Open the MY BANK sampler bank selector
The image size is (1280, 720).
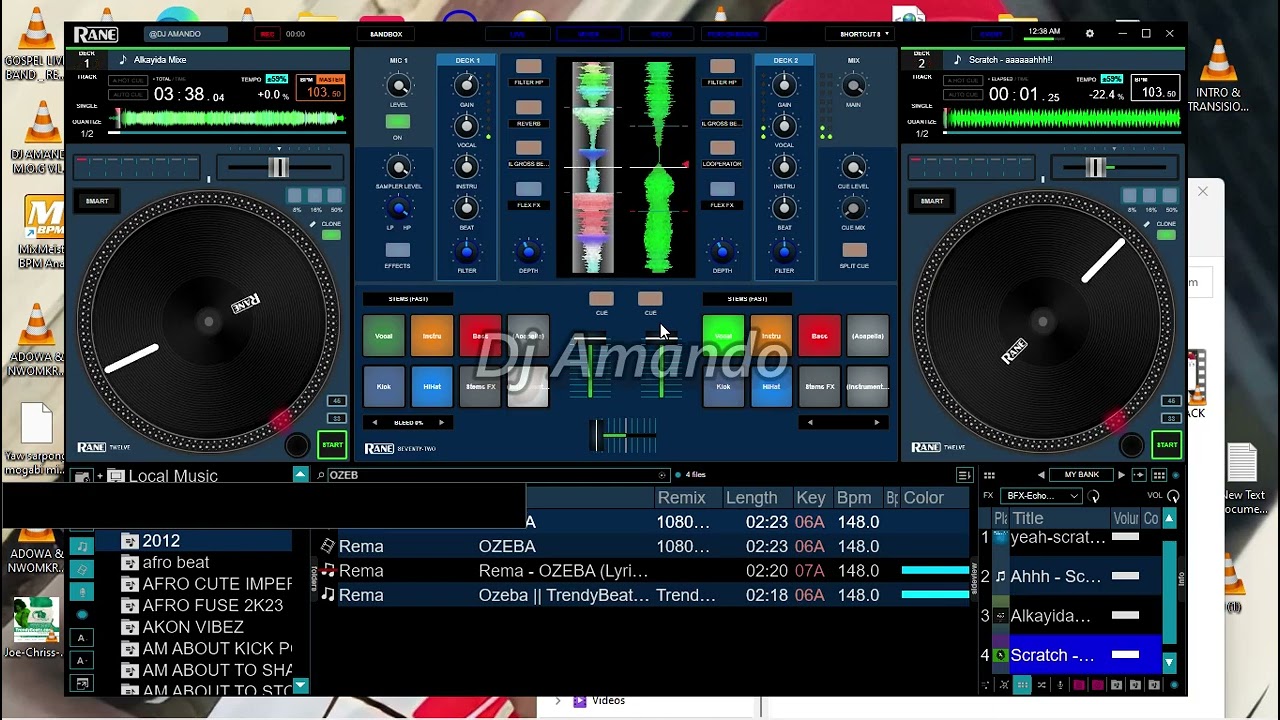(1081, 475)
